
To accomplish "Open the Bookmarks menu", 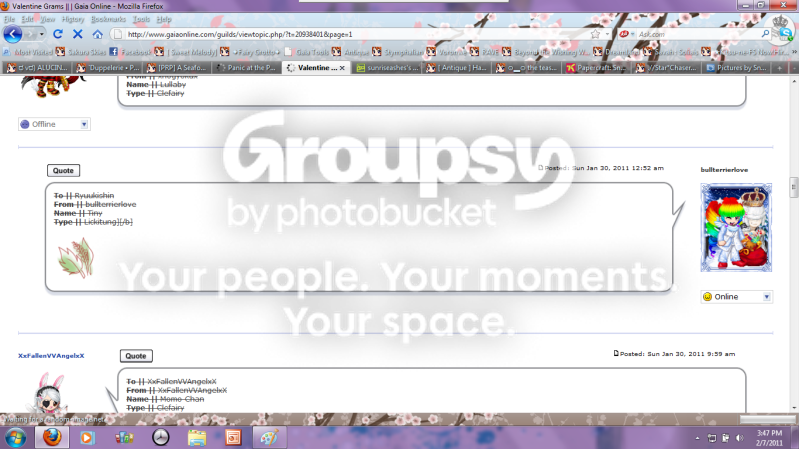I will pyautogui.click(x=108, y=19).
